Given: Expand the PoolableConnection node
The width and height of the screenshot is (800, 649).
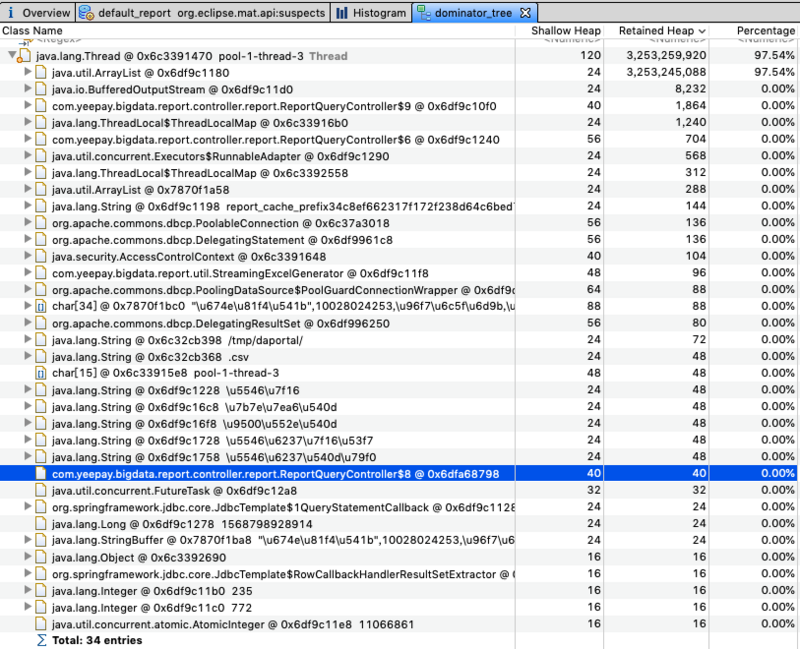Looking at the screenshot, I should [x=28, y=222].
